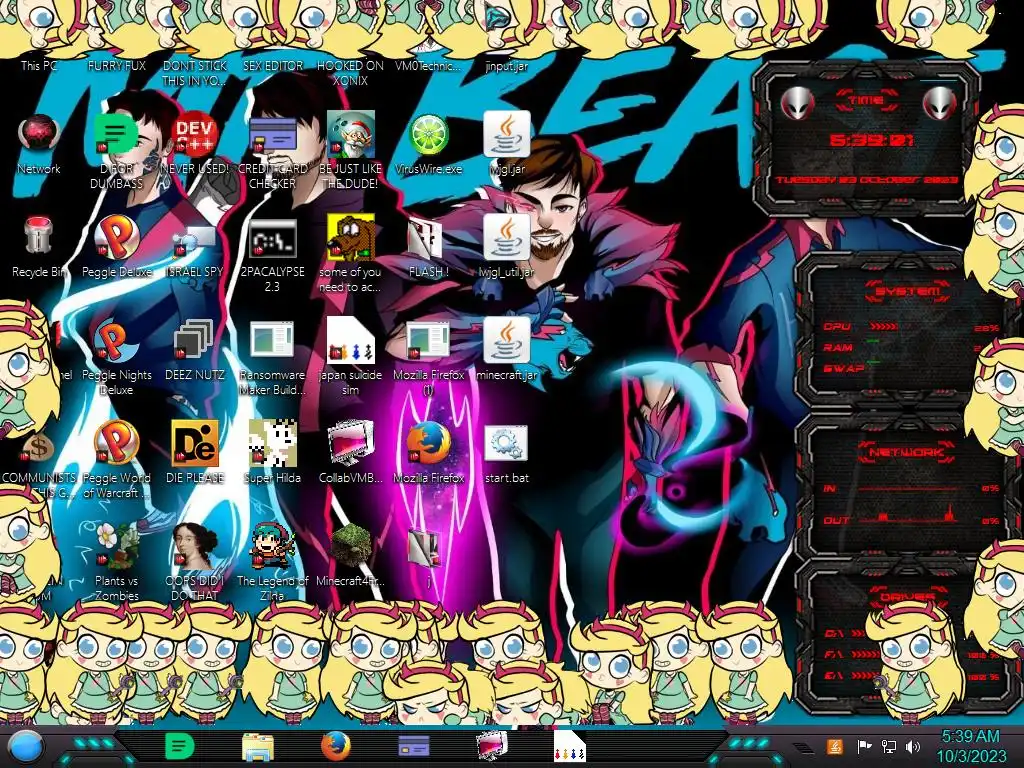Launch the Super Hilda game icon
The image size is (1024, 768).
[x=272, y=444]
